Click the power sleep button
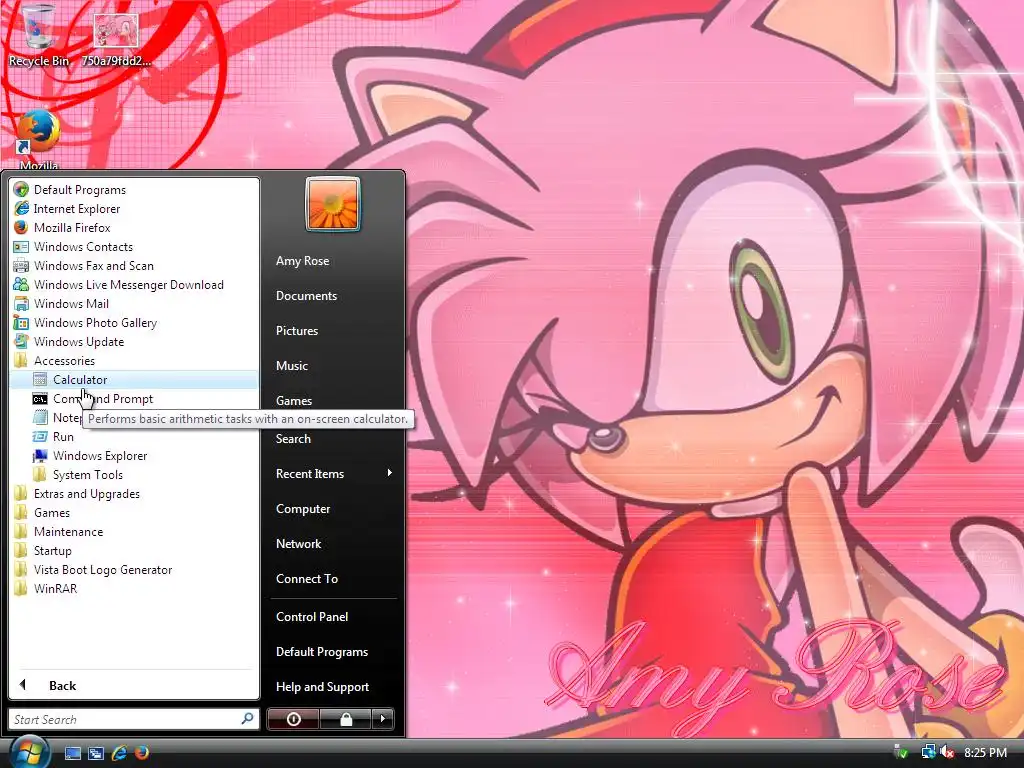The image size is (1024, 768). [293, 719]
